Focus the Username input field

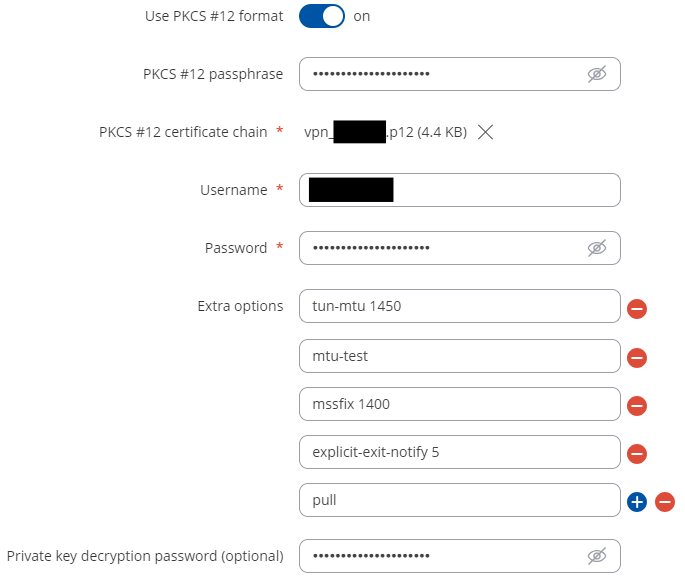[460, 190]
